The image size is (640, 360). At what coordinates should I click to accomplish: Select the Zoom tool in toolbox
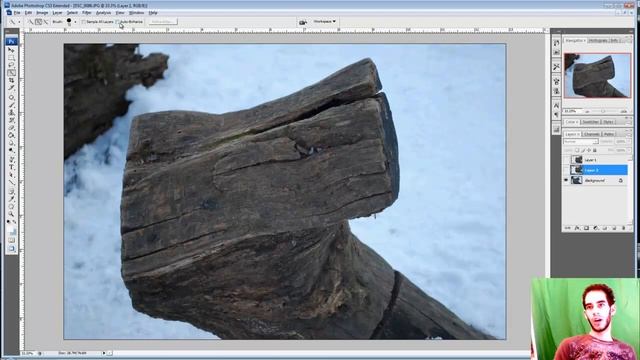pyautogui.click(x=11, y=213)
